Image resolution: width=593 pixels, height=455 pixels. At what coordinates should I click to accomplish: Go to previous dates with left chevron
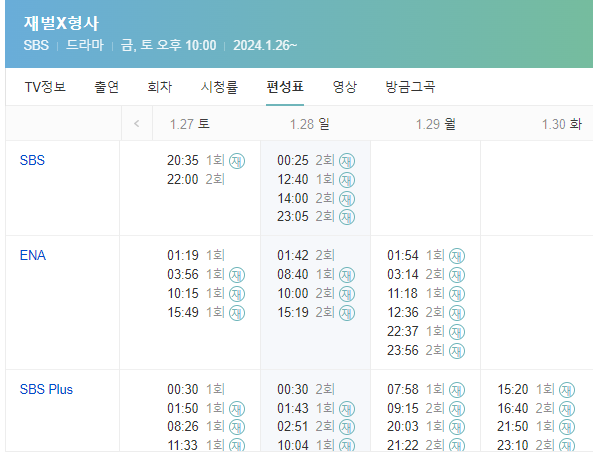tap(137, 123)
